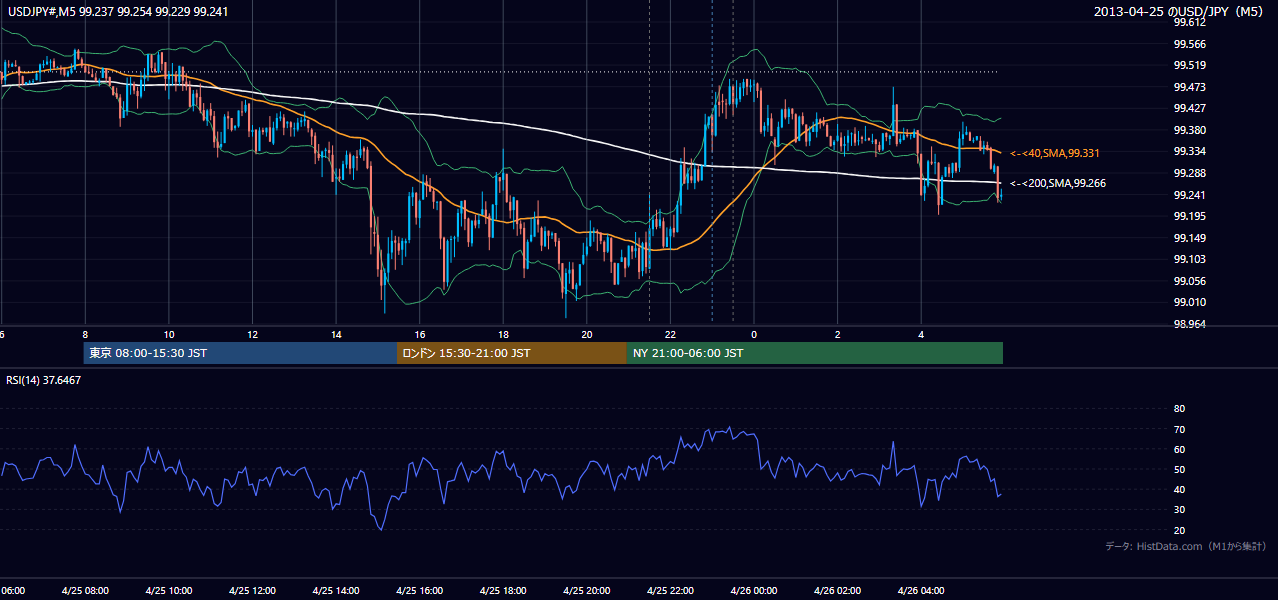The image size is (1278, 600).
Task: Click hour tick 0 under the price chart
Action: (x=754, y=334)
